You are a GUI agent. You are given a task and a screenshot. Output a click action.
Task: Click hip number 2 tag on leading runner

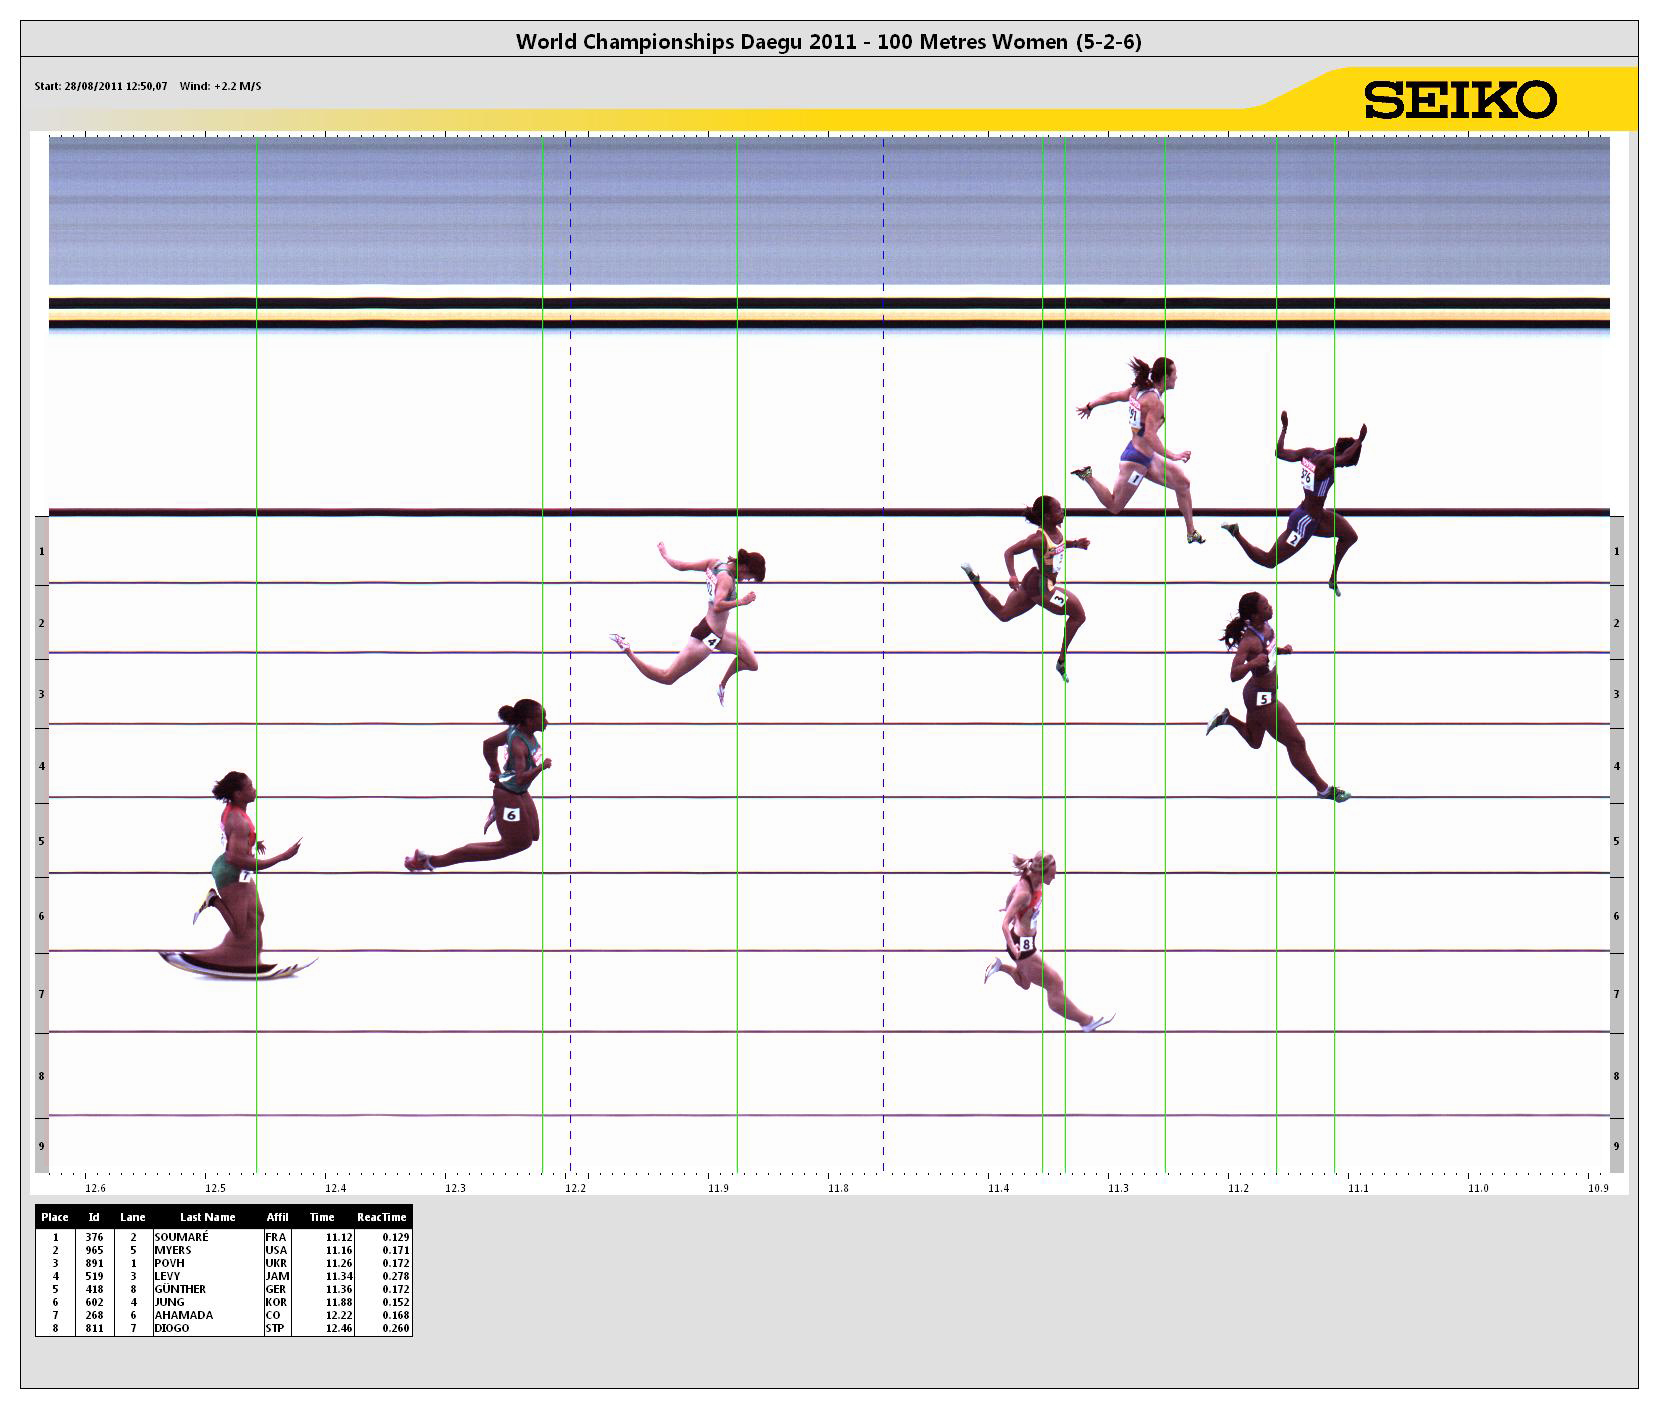(1294, 538)
